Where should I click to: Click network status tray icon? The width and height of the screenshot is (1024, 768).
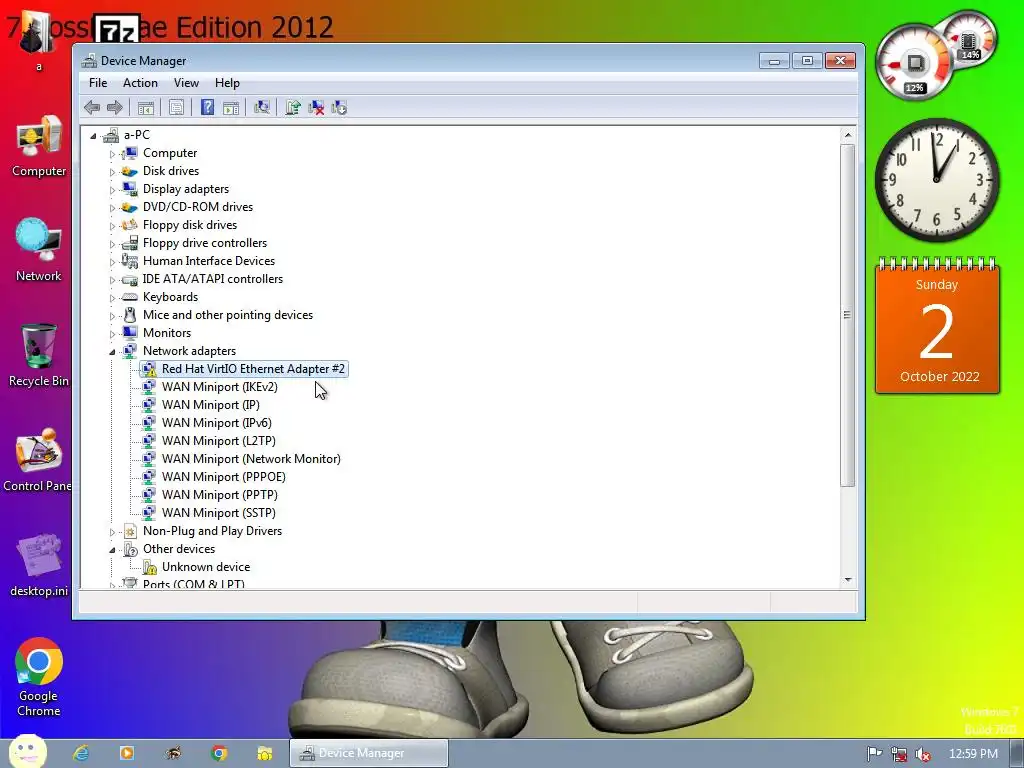(x=899, y=754)
